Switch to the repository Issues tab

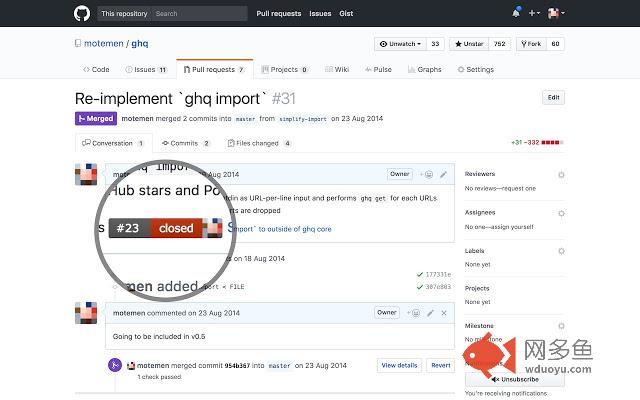(146, 69)
